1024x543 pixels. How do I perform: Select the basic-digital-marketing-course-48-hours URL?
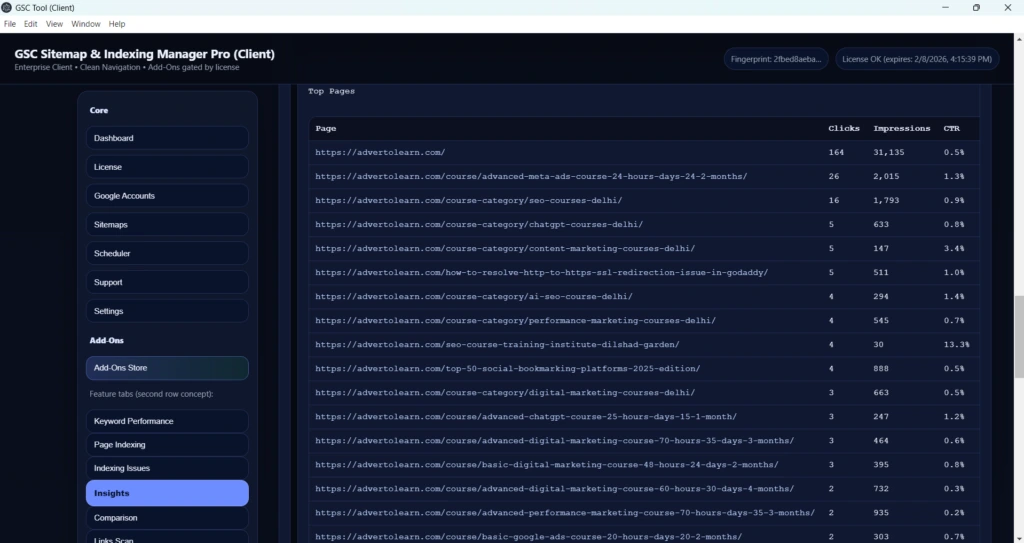547,465
